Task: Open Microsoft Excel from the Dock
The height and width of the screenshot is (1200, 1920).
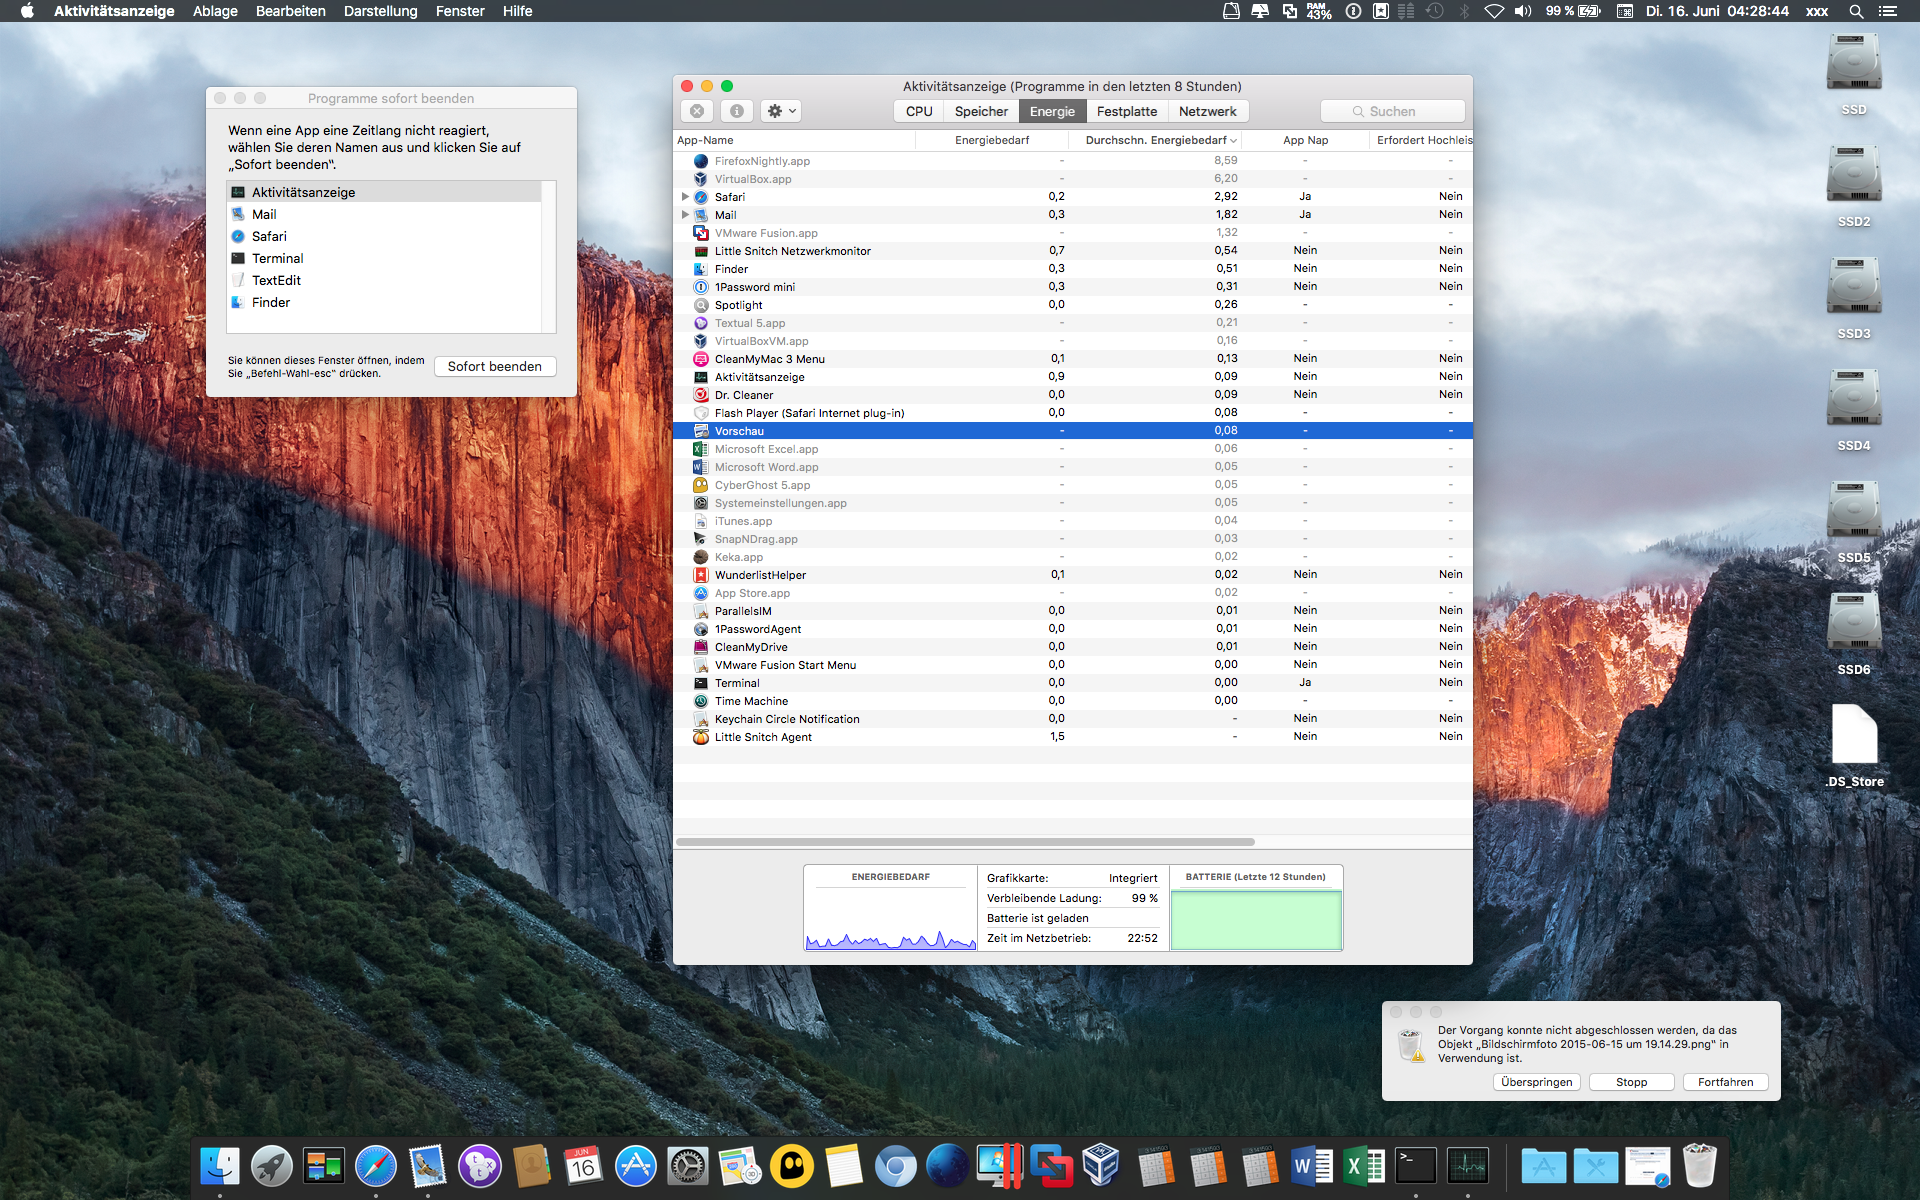Action: 1364,1166
